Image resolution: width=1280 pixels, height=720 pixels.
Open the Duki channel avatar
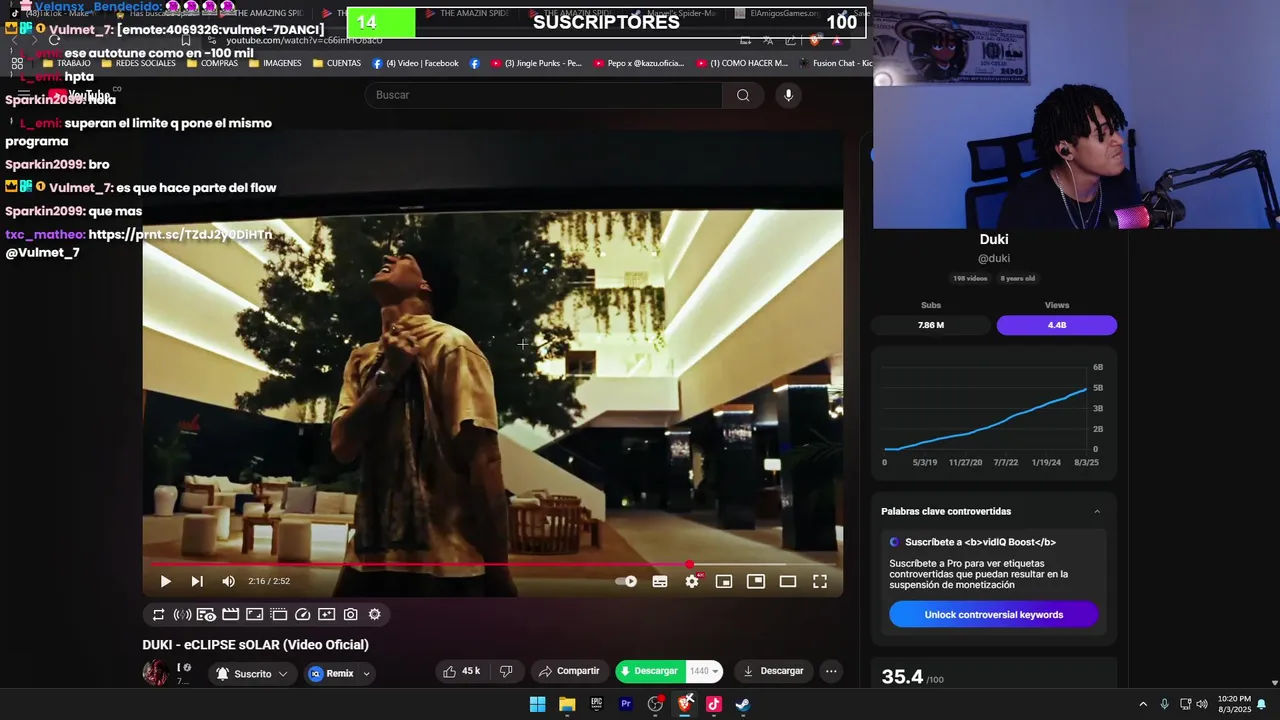(156, 673)
